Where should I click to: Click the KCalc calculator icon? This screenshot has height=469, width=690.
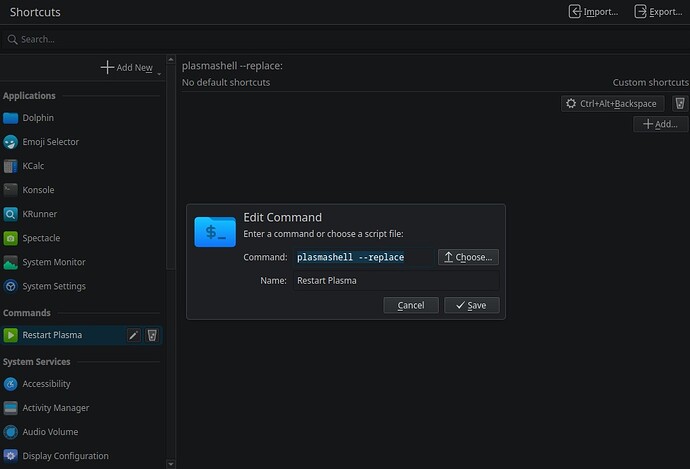tap(11, 166)
